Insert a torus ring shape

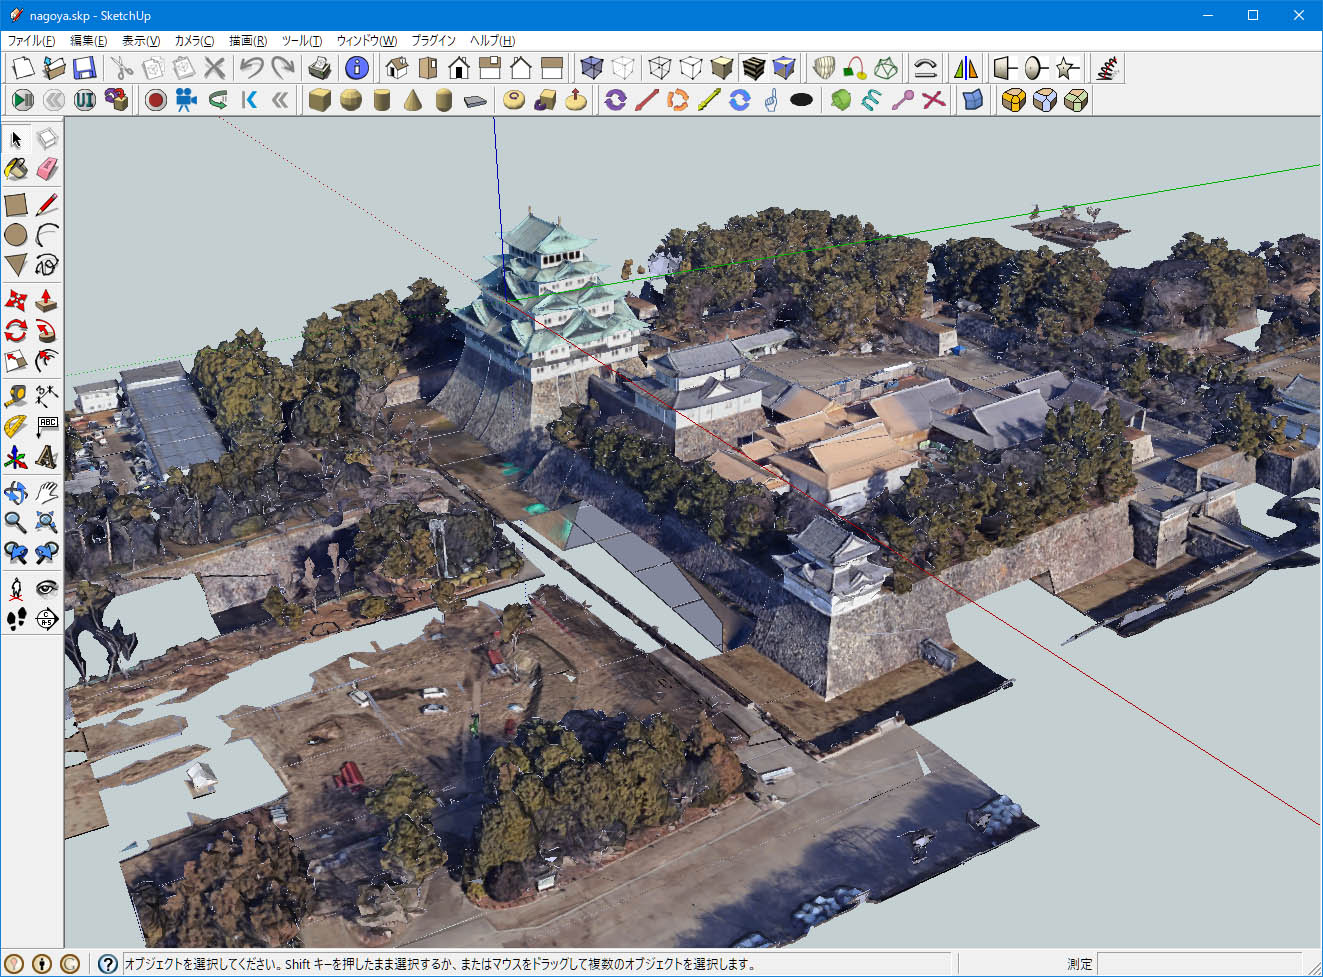[x=514, y=100]
